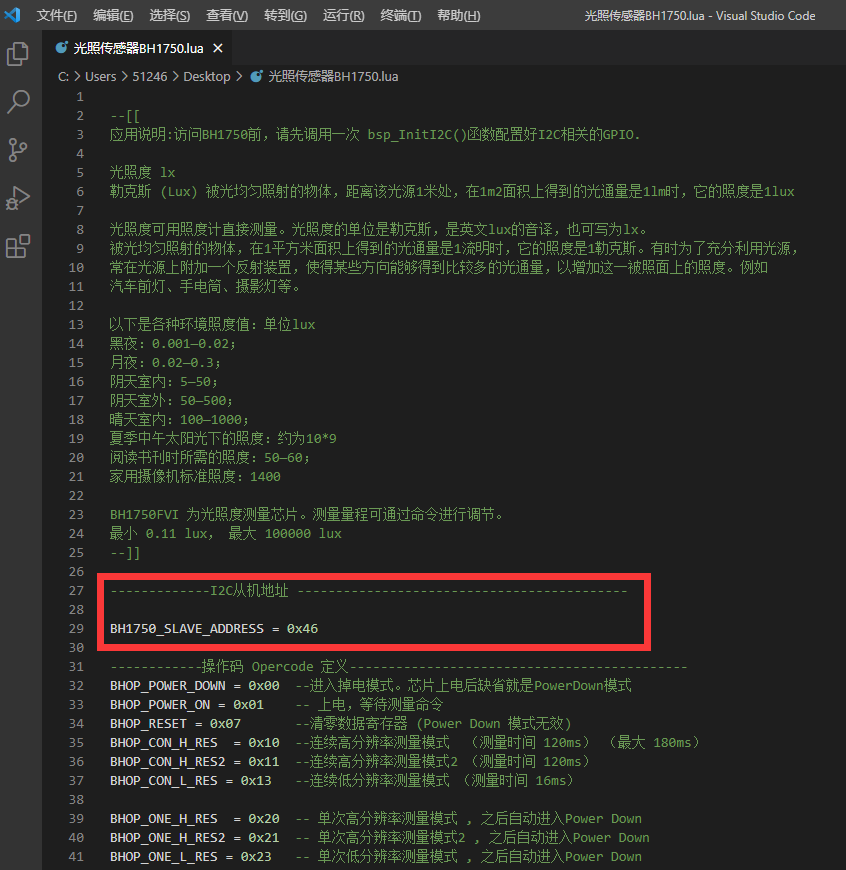Click the 以下是各种环境照度值 line
This screenshot has height=870, width=846.
[x=212, y=325]
